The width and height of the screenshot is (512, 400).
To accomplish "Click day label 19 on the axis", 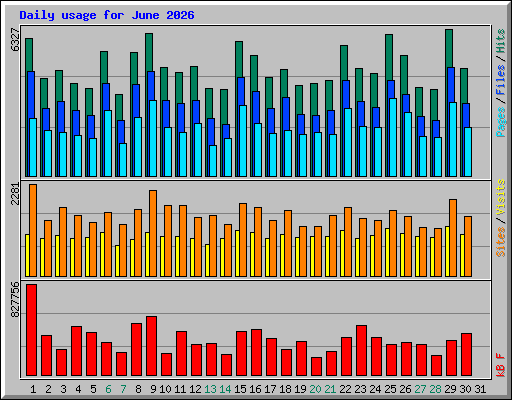I will (x=300, y=389).
